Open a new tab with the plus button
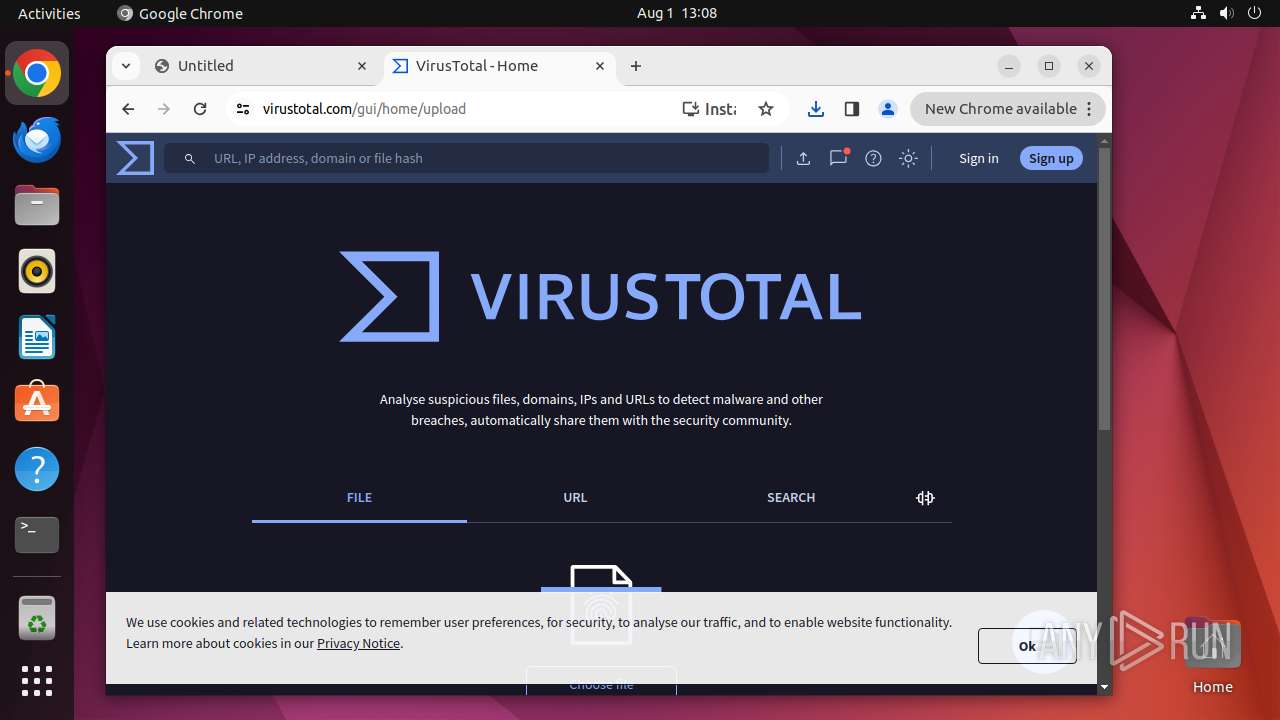1280x720 pixels. 636,66
